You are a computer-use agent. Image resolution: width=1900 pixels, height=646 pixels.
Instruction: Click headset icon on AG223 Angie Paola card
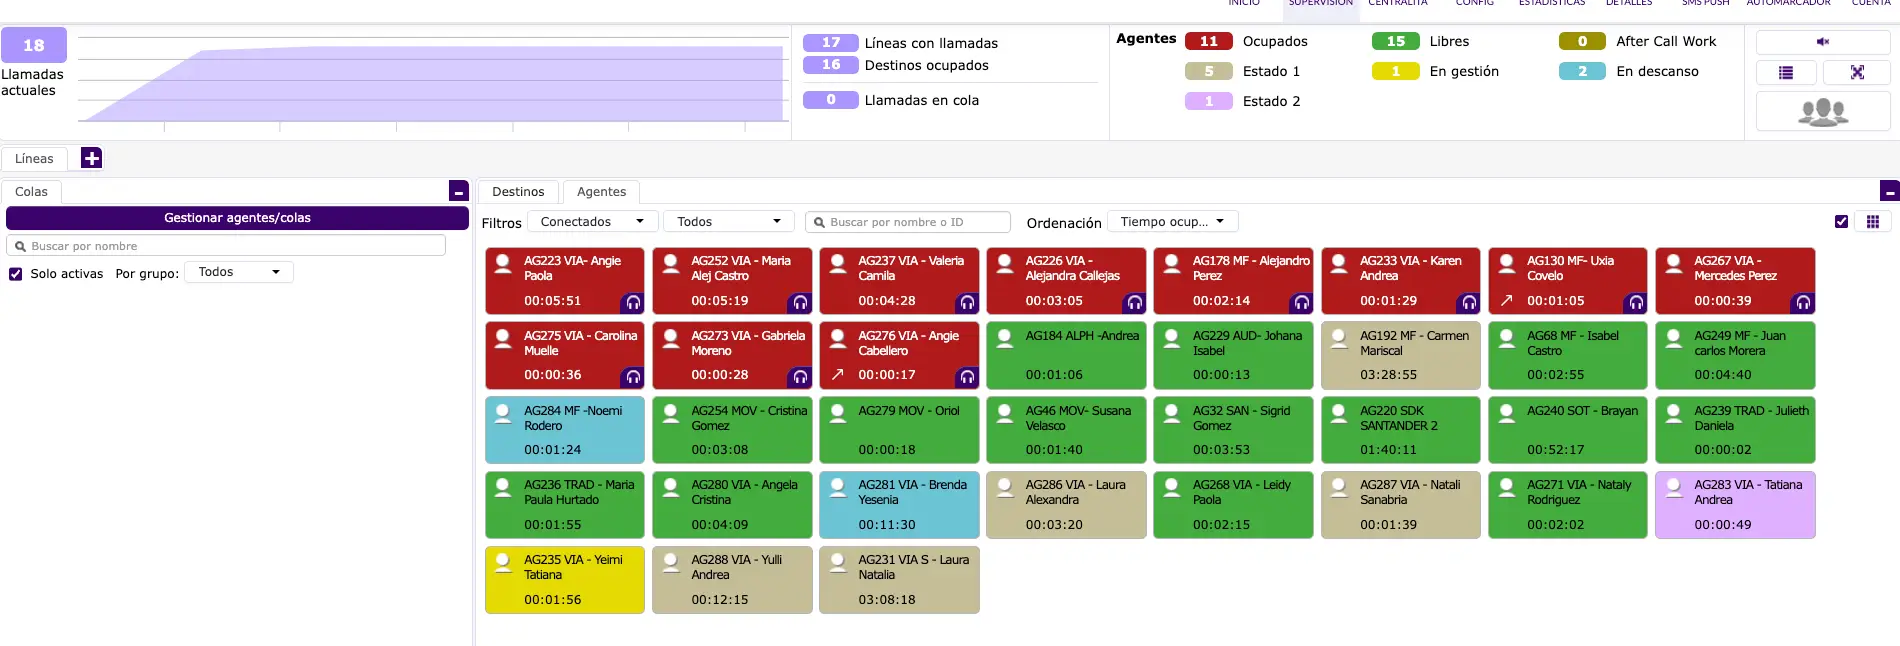coord(632,303)
